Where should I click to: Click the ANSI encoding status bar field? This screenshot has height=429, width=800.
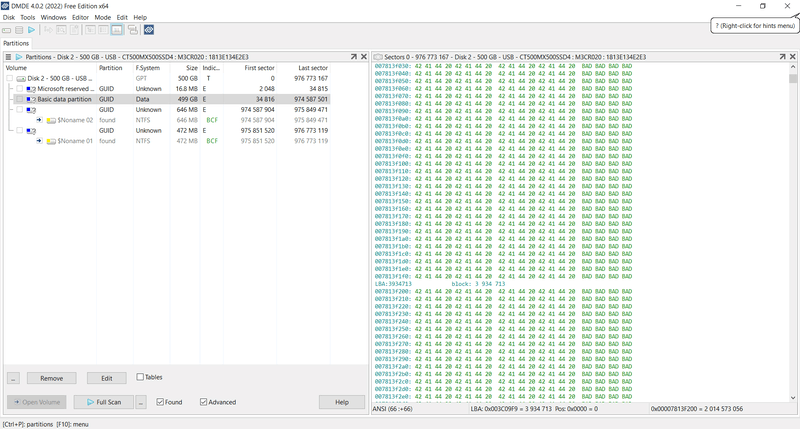coord(420,409)
